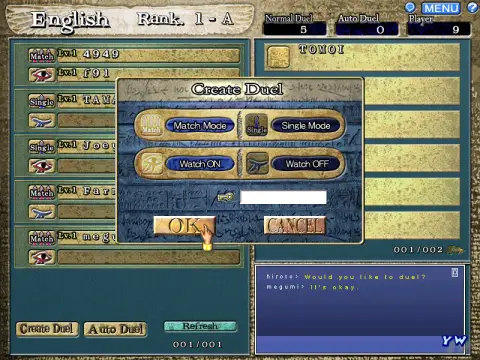Viewport: 480px width, 360px height.
Task: Click the chat window scroll icon
Action: coord(455,273)
